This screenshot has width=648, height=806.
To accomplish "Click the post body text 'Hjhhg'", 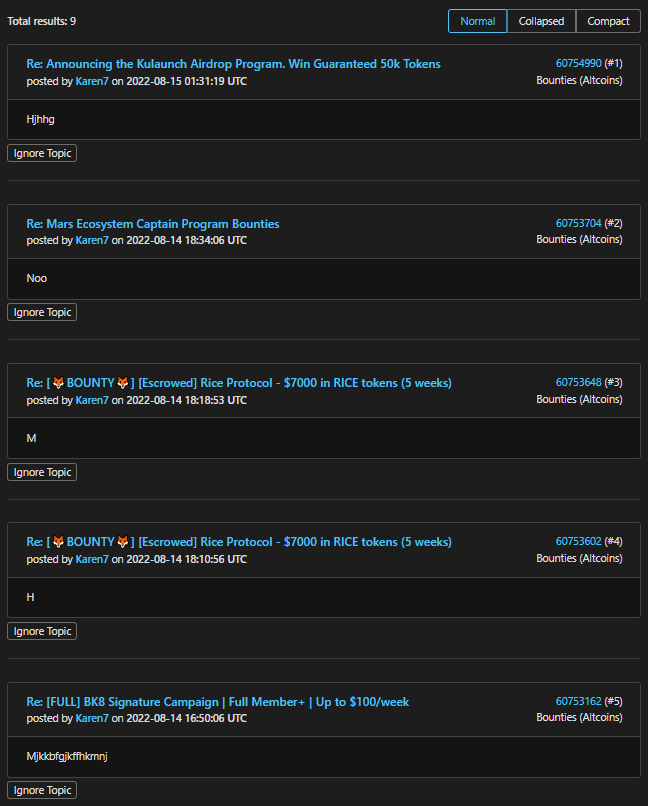I will tap(40, 119).
